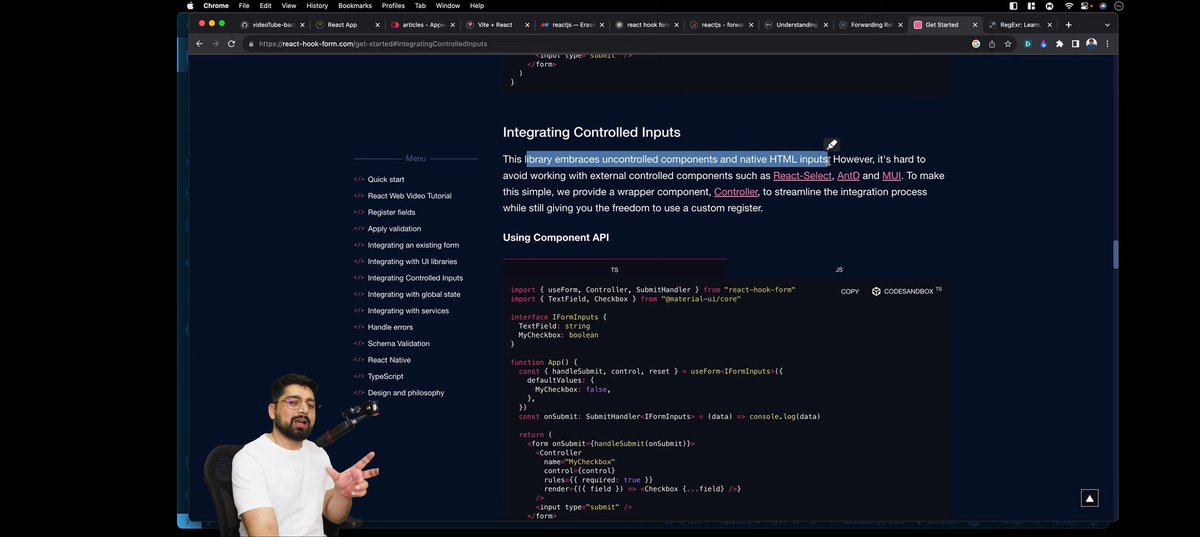Bookmark this page with the star icon
Screen dimensions: 1200x537
click(x=1007, y=44)
